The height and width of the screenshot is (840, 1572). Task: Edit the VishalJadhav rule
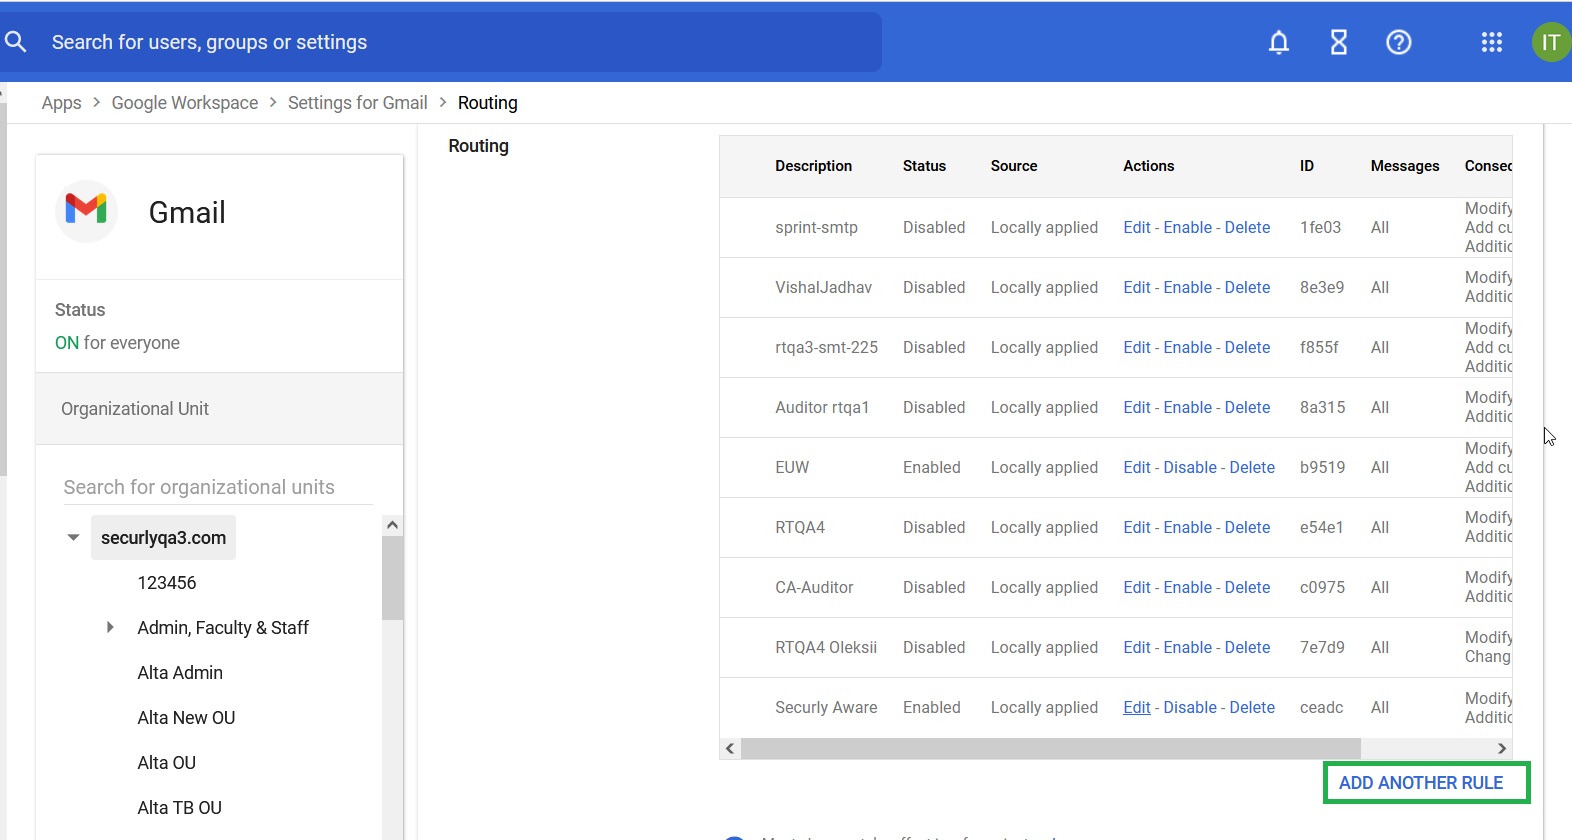click(1137, 288)
